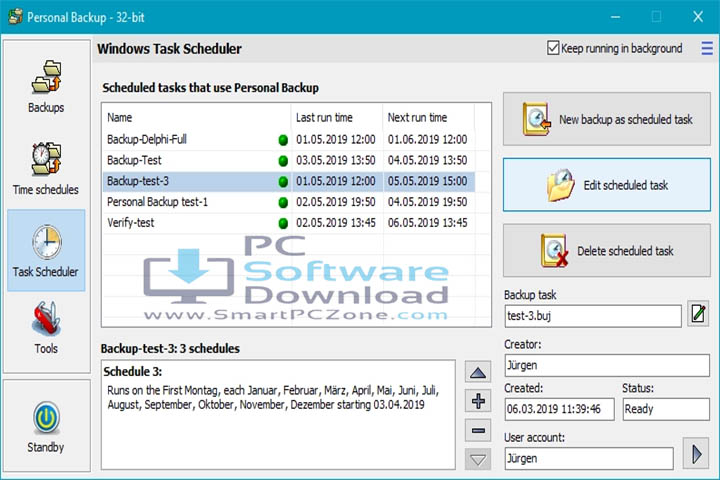Click green status dot of Personal Backup test-1
Viewport: 720px width, 480px height.
(x=283, y=203)
